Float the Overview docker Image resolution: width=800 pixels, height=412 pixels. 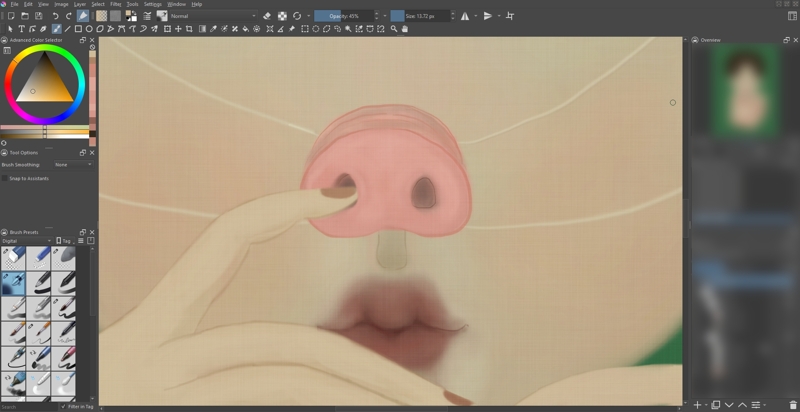pos(786,40)
